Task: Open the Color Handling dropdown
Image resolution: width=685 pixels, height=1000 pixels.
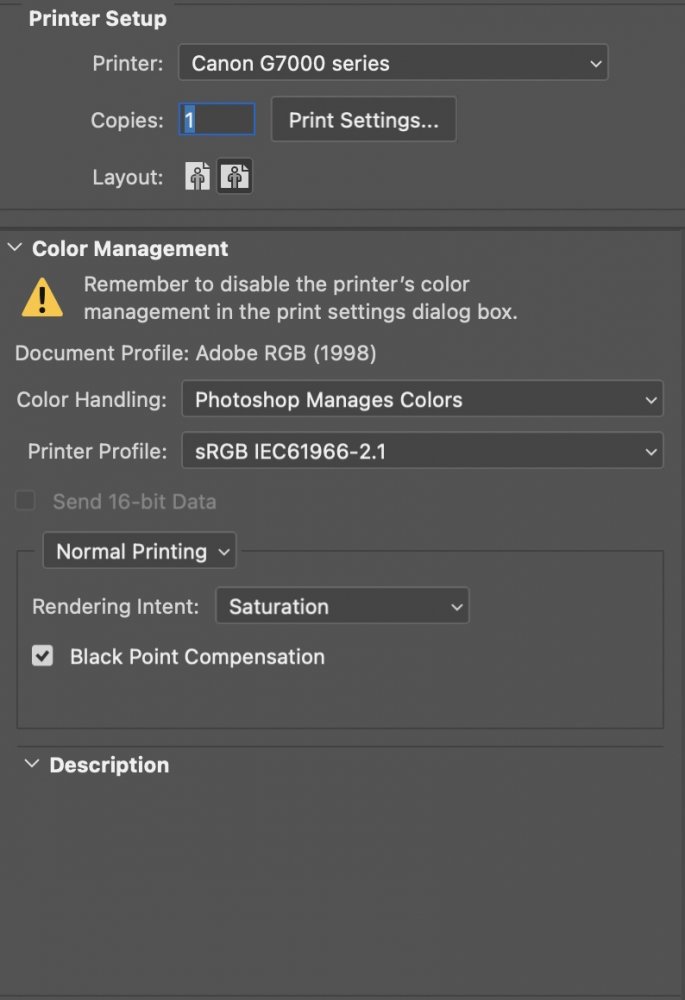Action: [422, 400]
